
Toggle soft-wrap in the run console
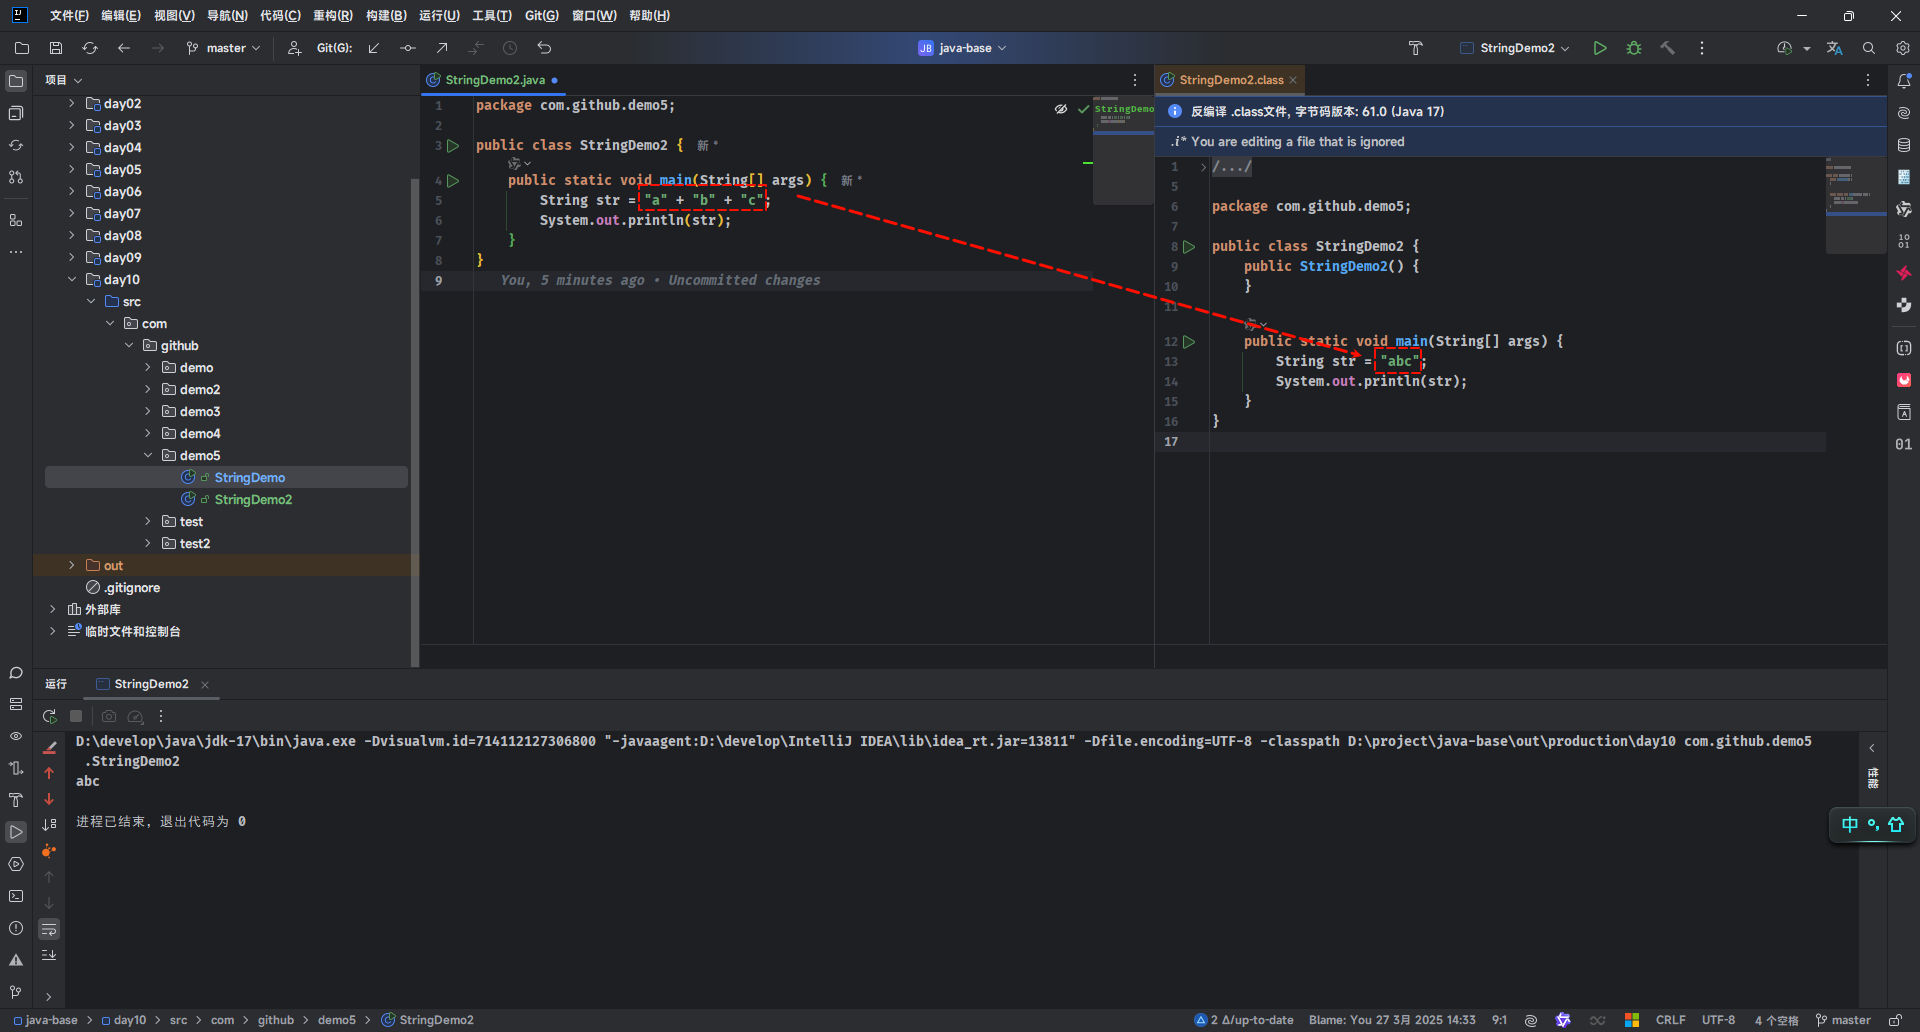(x=49, y=930)
